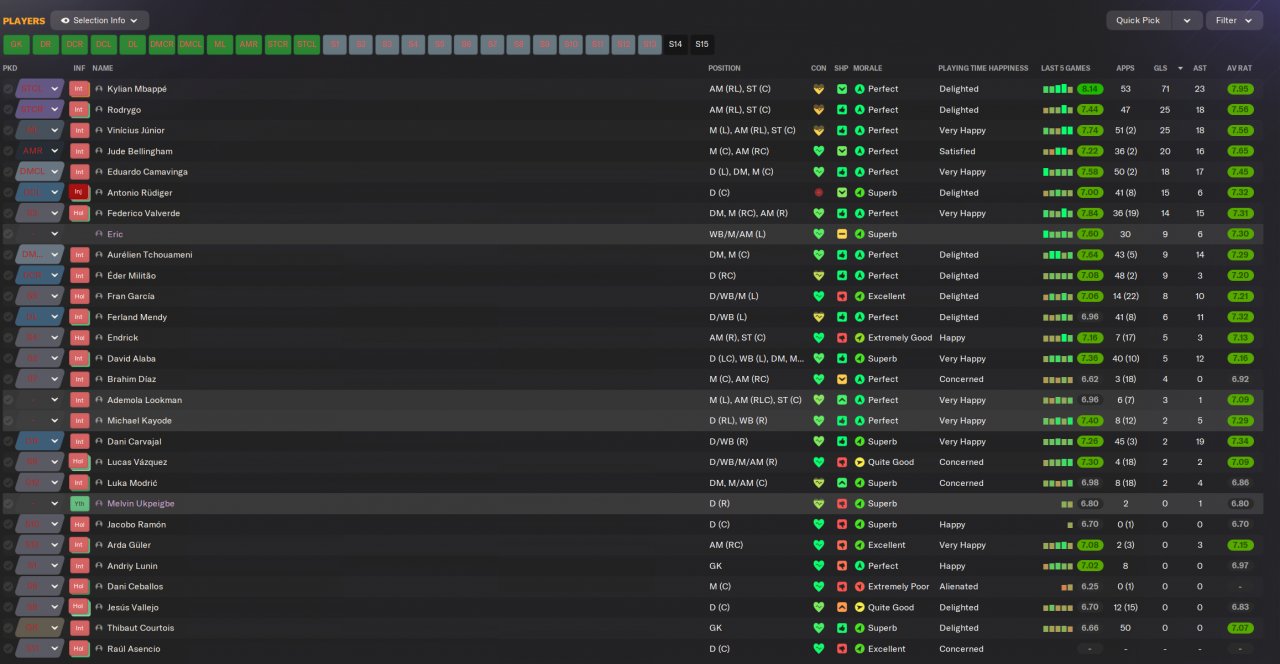Screen dimensions: 1280x664
Task: Select the GK position slot
Action: pyautogui.click(x=17, y=44)
